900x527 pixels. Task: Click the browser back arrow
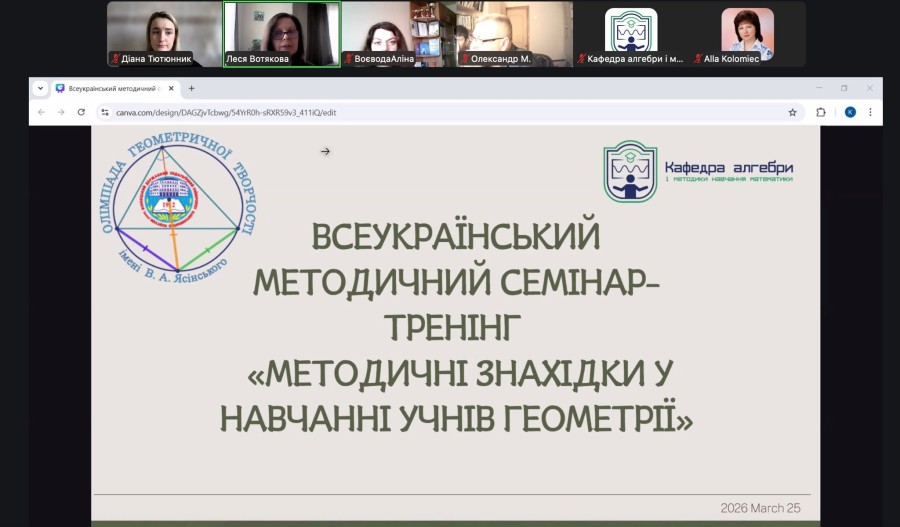click(x=41, y=113)
